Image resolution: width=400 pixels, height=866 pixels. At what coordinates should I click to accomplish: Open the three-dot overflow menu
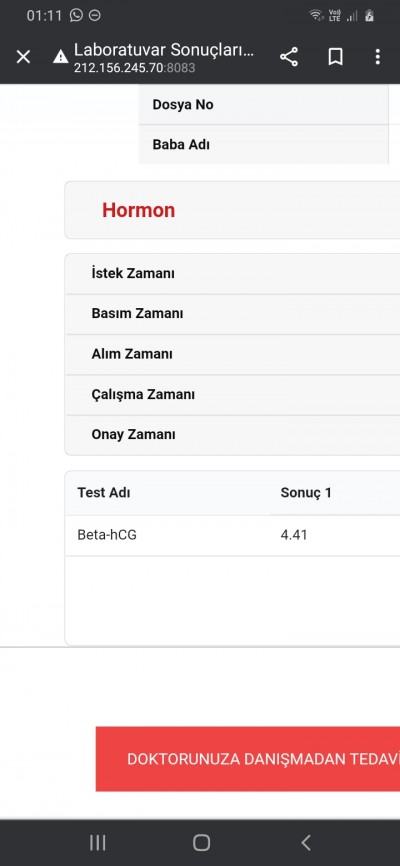pos(377,57)
